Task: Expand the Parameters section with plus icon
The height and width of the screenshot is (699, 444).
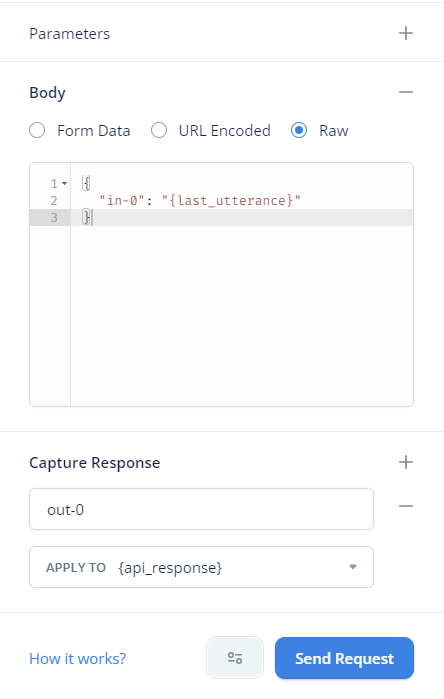Action: point(406,33)
